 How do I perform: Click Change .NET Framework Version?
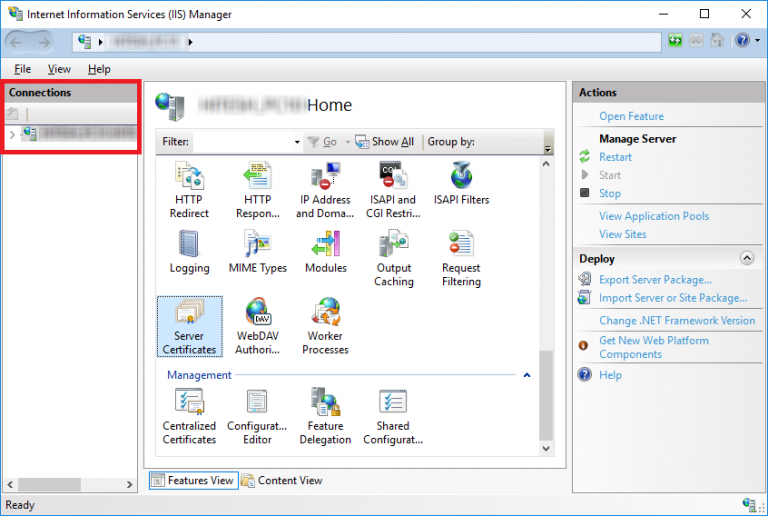click(x=677, y=321)
